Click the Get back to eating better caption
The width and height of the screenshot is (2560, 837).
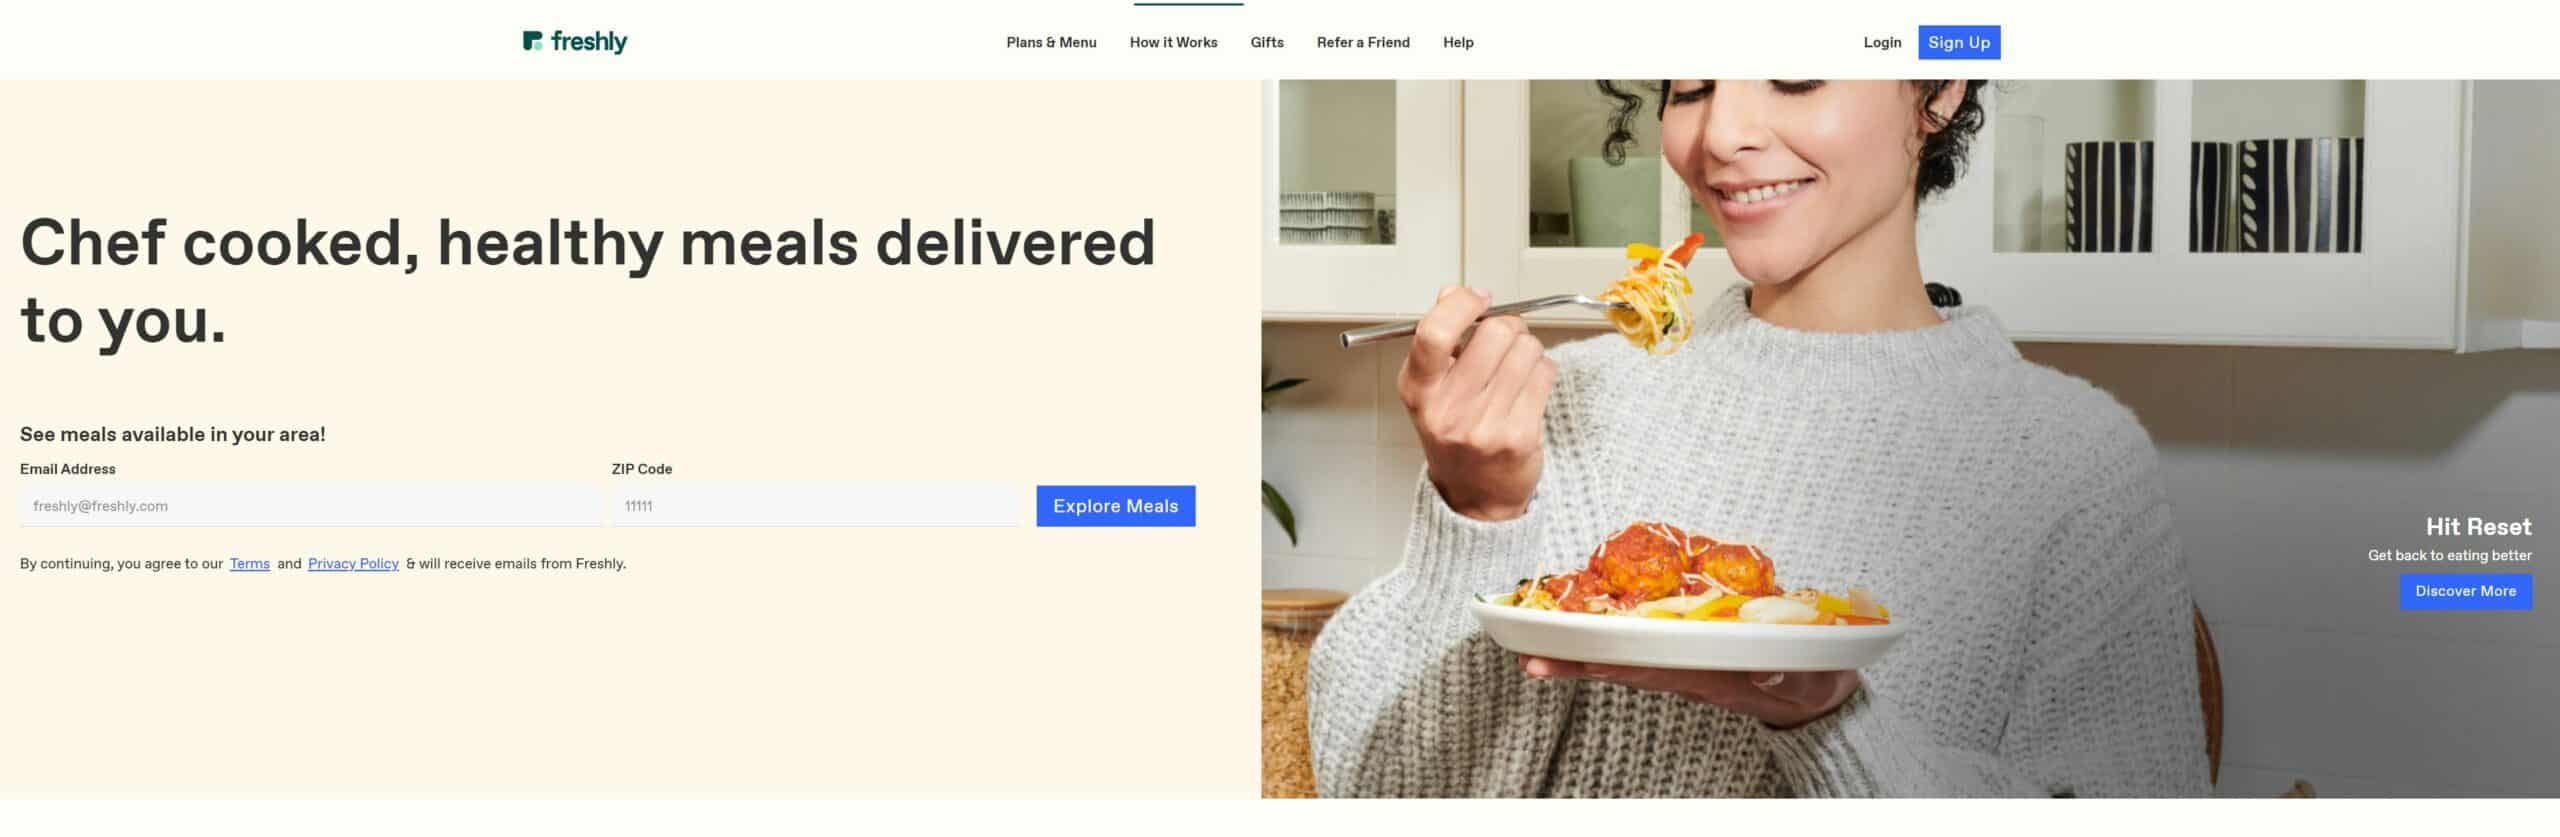point(2450,555)
